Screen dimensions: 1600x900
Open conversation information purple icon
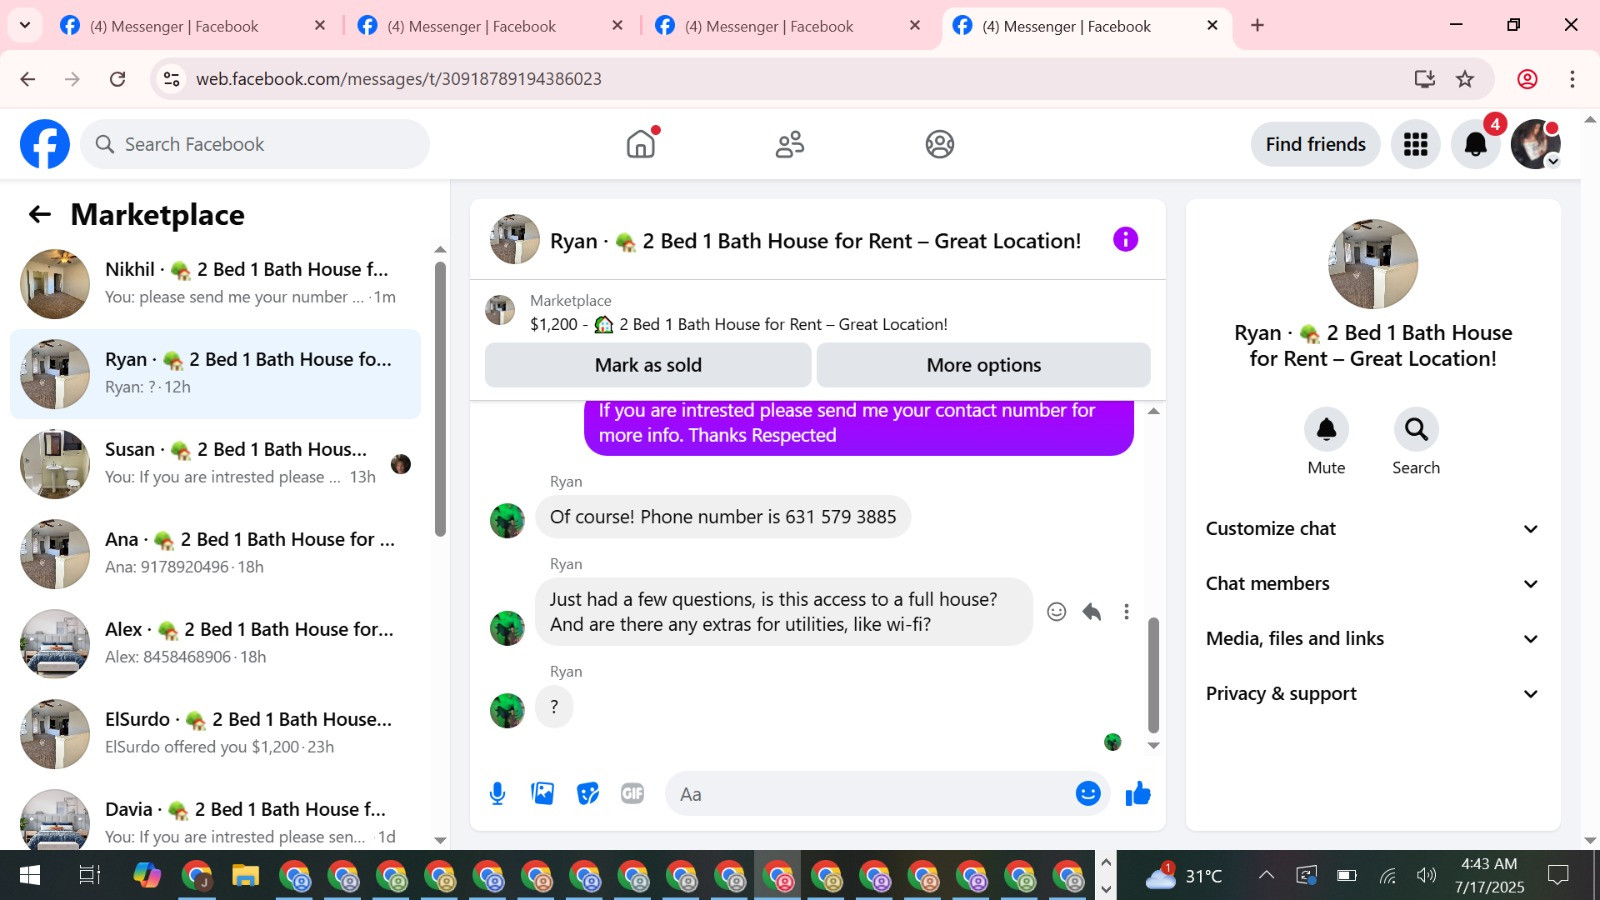1125,239
